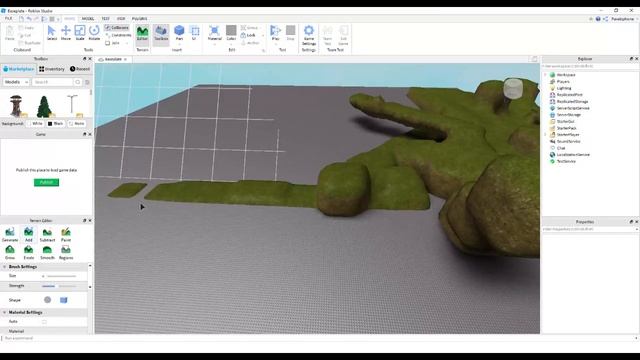640x360 pixels.
Task: Select the Grow terrain tool
Action: (x=10, y=253)
